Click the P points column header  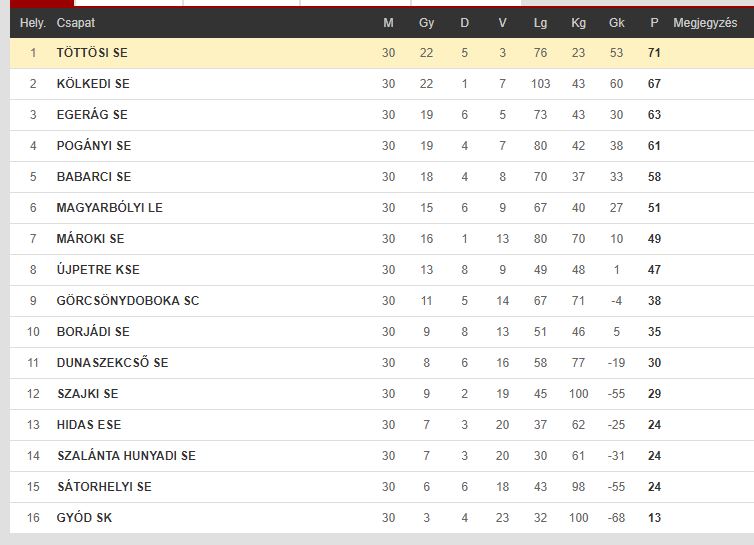(x=654, y=23)
